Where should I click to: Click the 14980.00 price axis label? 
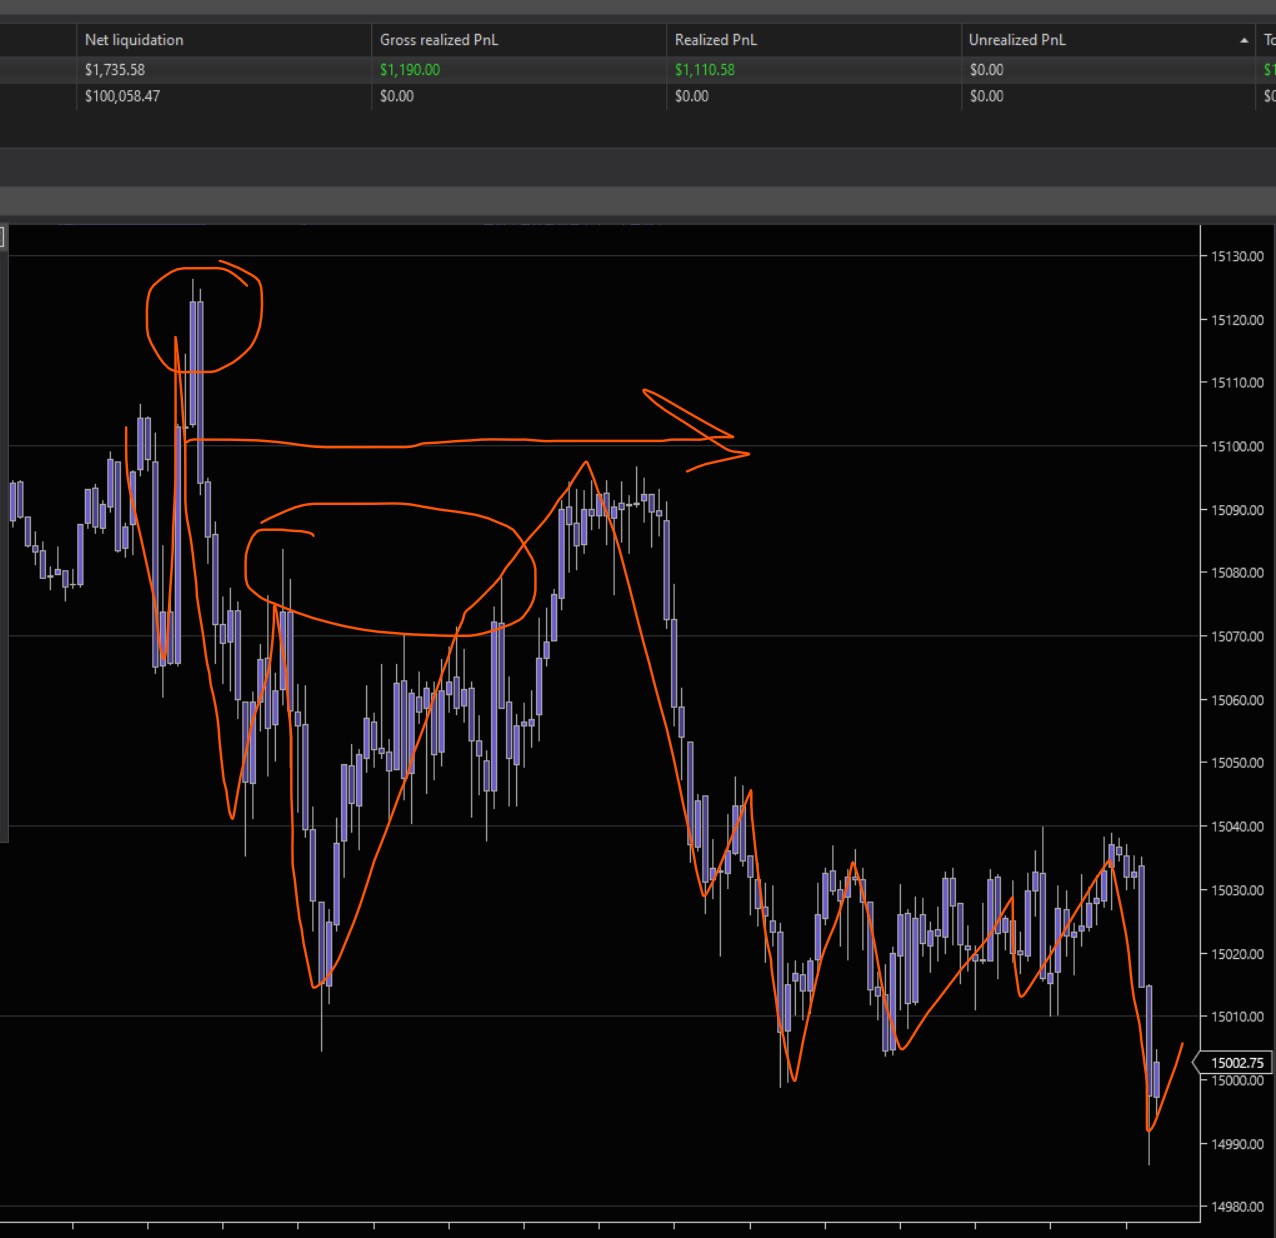(x=1237, y=1207)
